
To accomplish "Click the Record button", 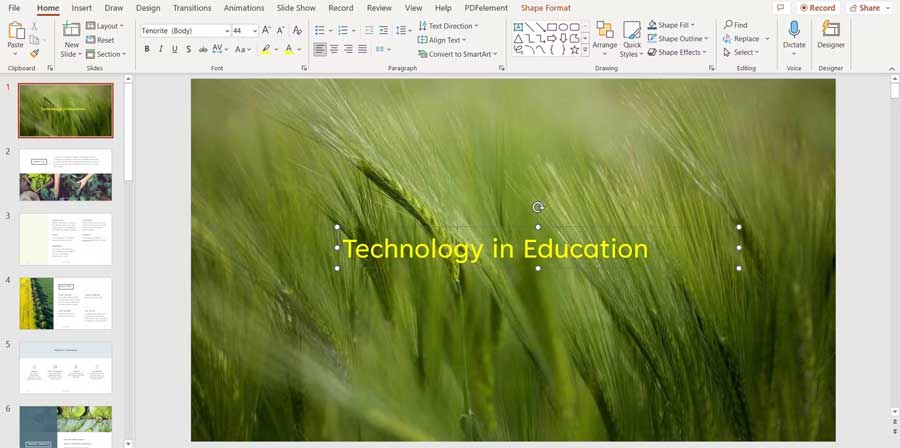I will (817, 8).
